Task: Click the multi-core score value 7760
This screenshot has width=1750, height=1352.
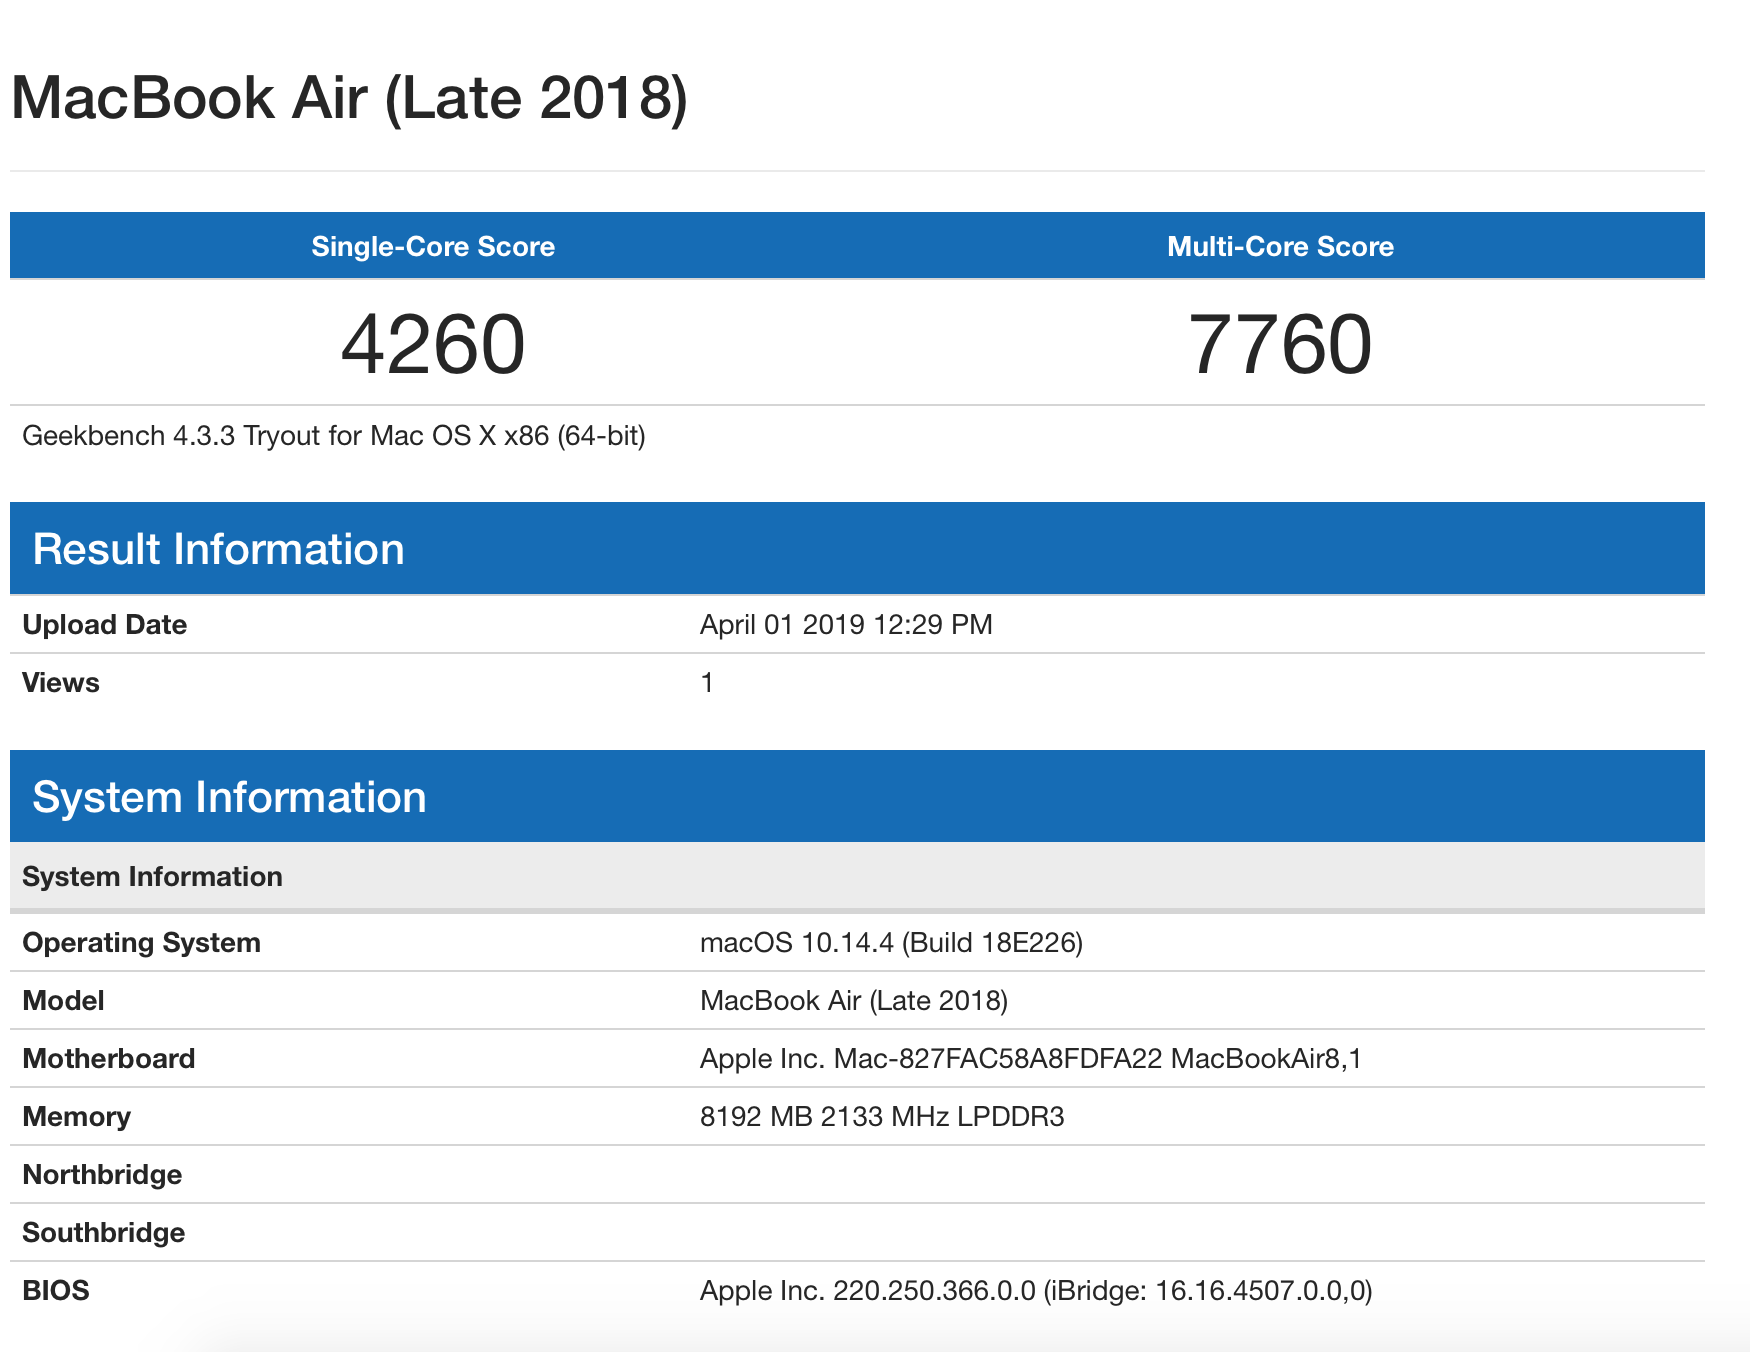Action: point(1280,344)
